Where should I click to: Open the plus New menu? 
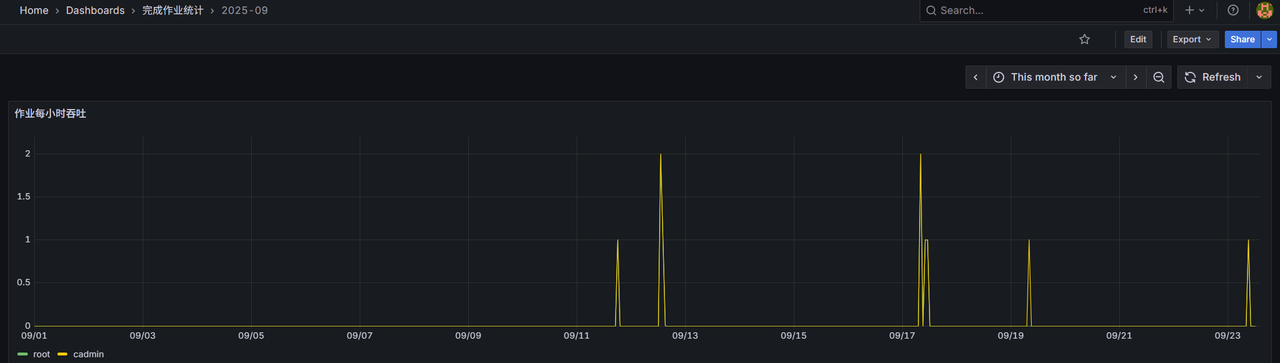[1194, 10]
